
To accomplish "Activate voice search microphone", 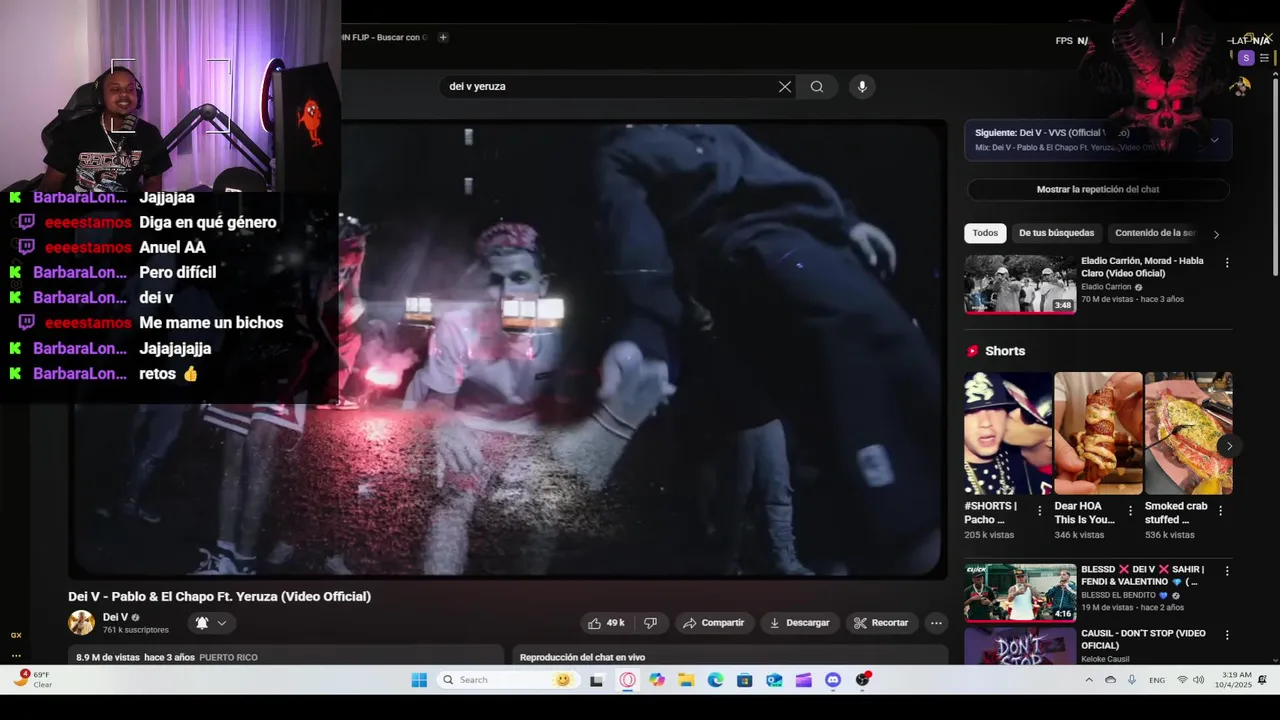I will tap(862, 87).
